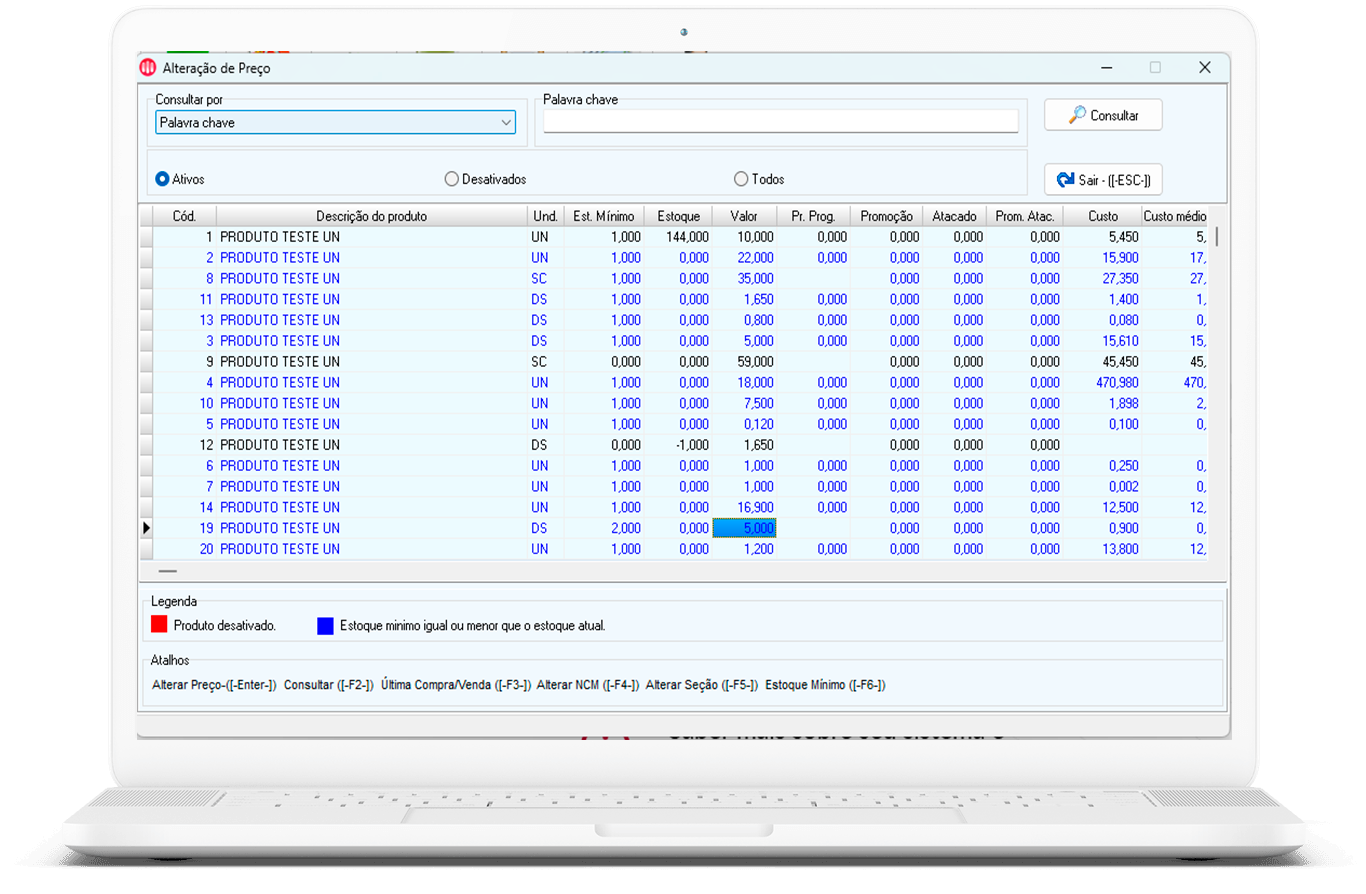Click the Valor column header
The image size is (1366, 894).
pos(744,216)
